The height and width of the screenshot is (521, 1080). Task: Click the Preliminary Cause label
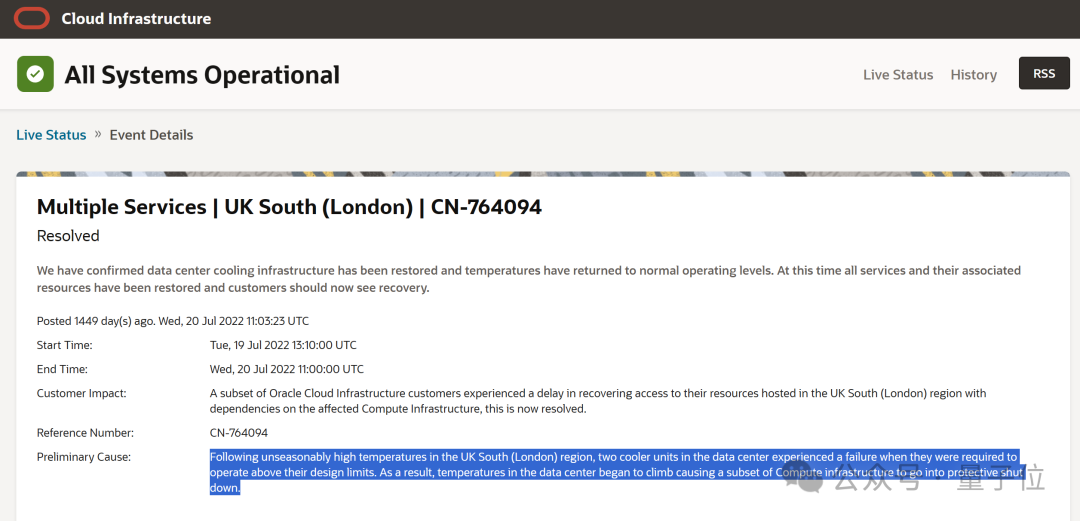(x=83, y=456)
